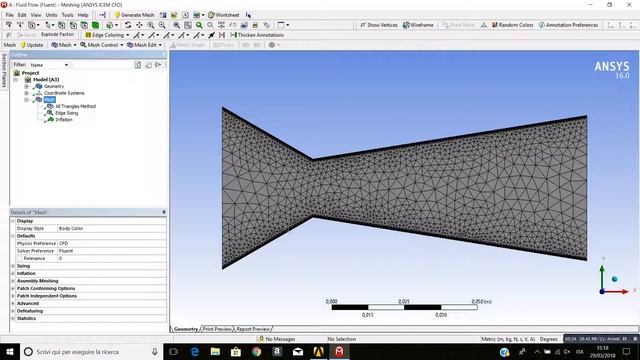The image size is (640, 360).
Task: Click Generate Mesh button
Action: tap(134, 15)
